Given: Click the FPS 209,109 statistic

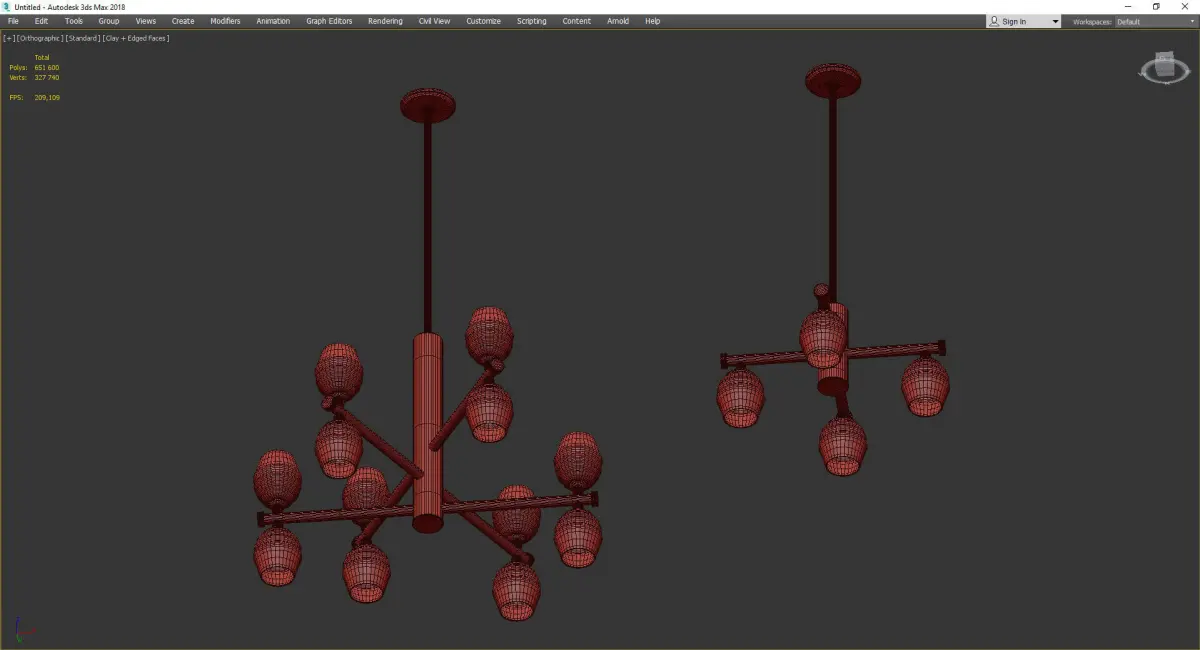Looking at the screenshot, I should coord(35,97).
